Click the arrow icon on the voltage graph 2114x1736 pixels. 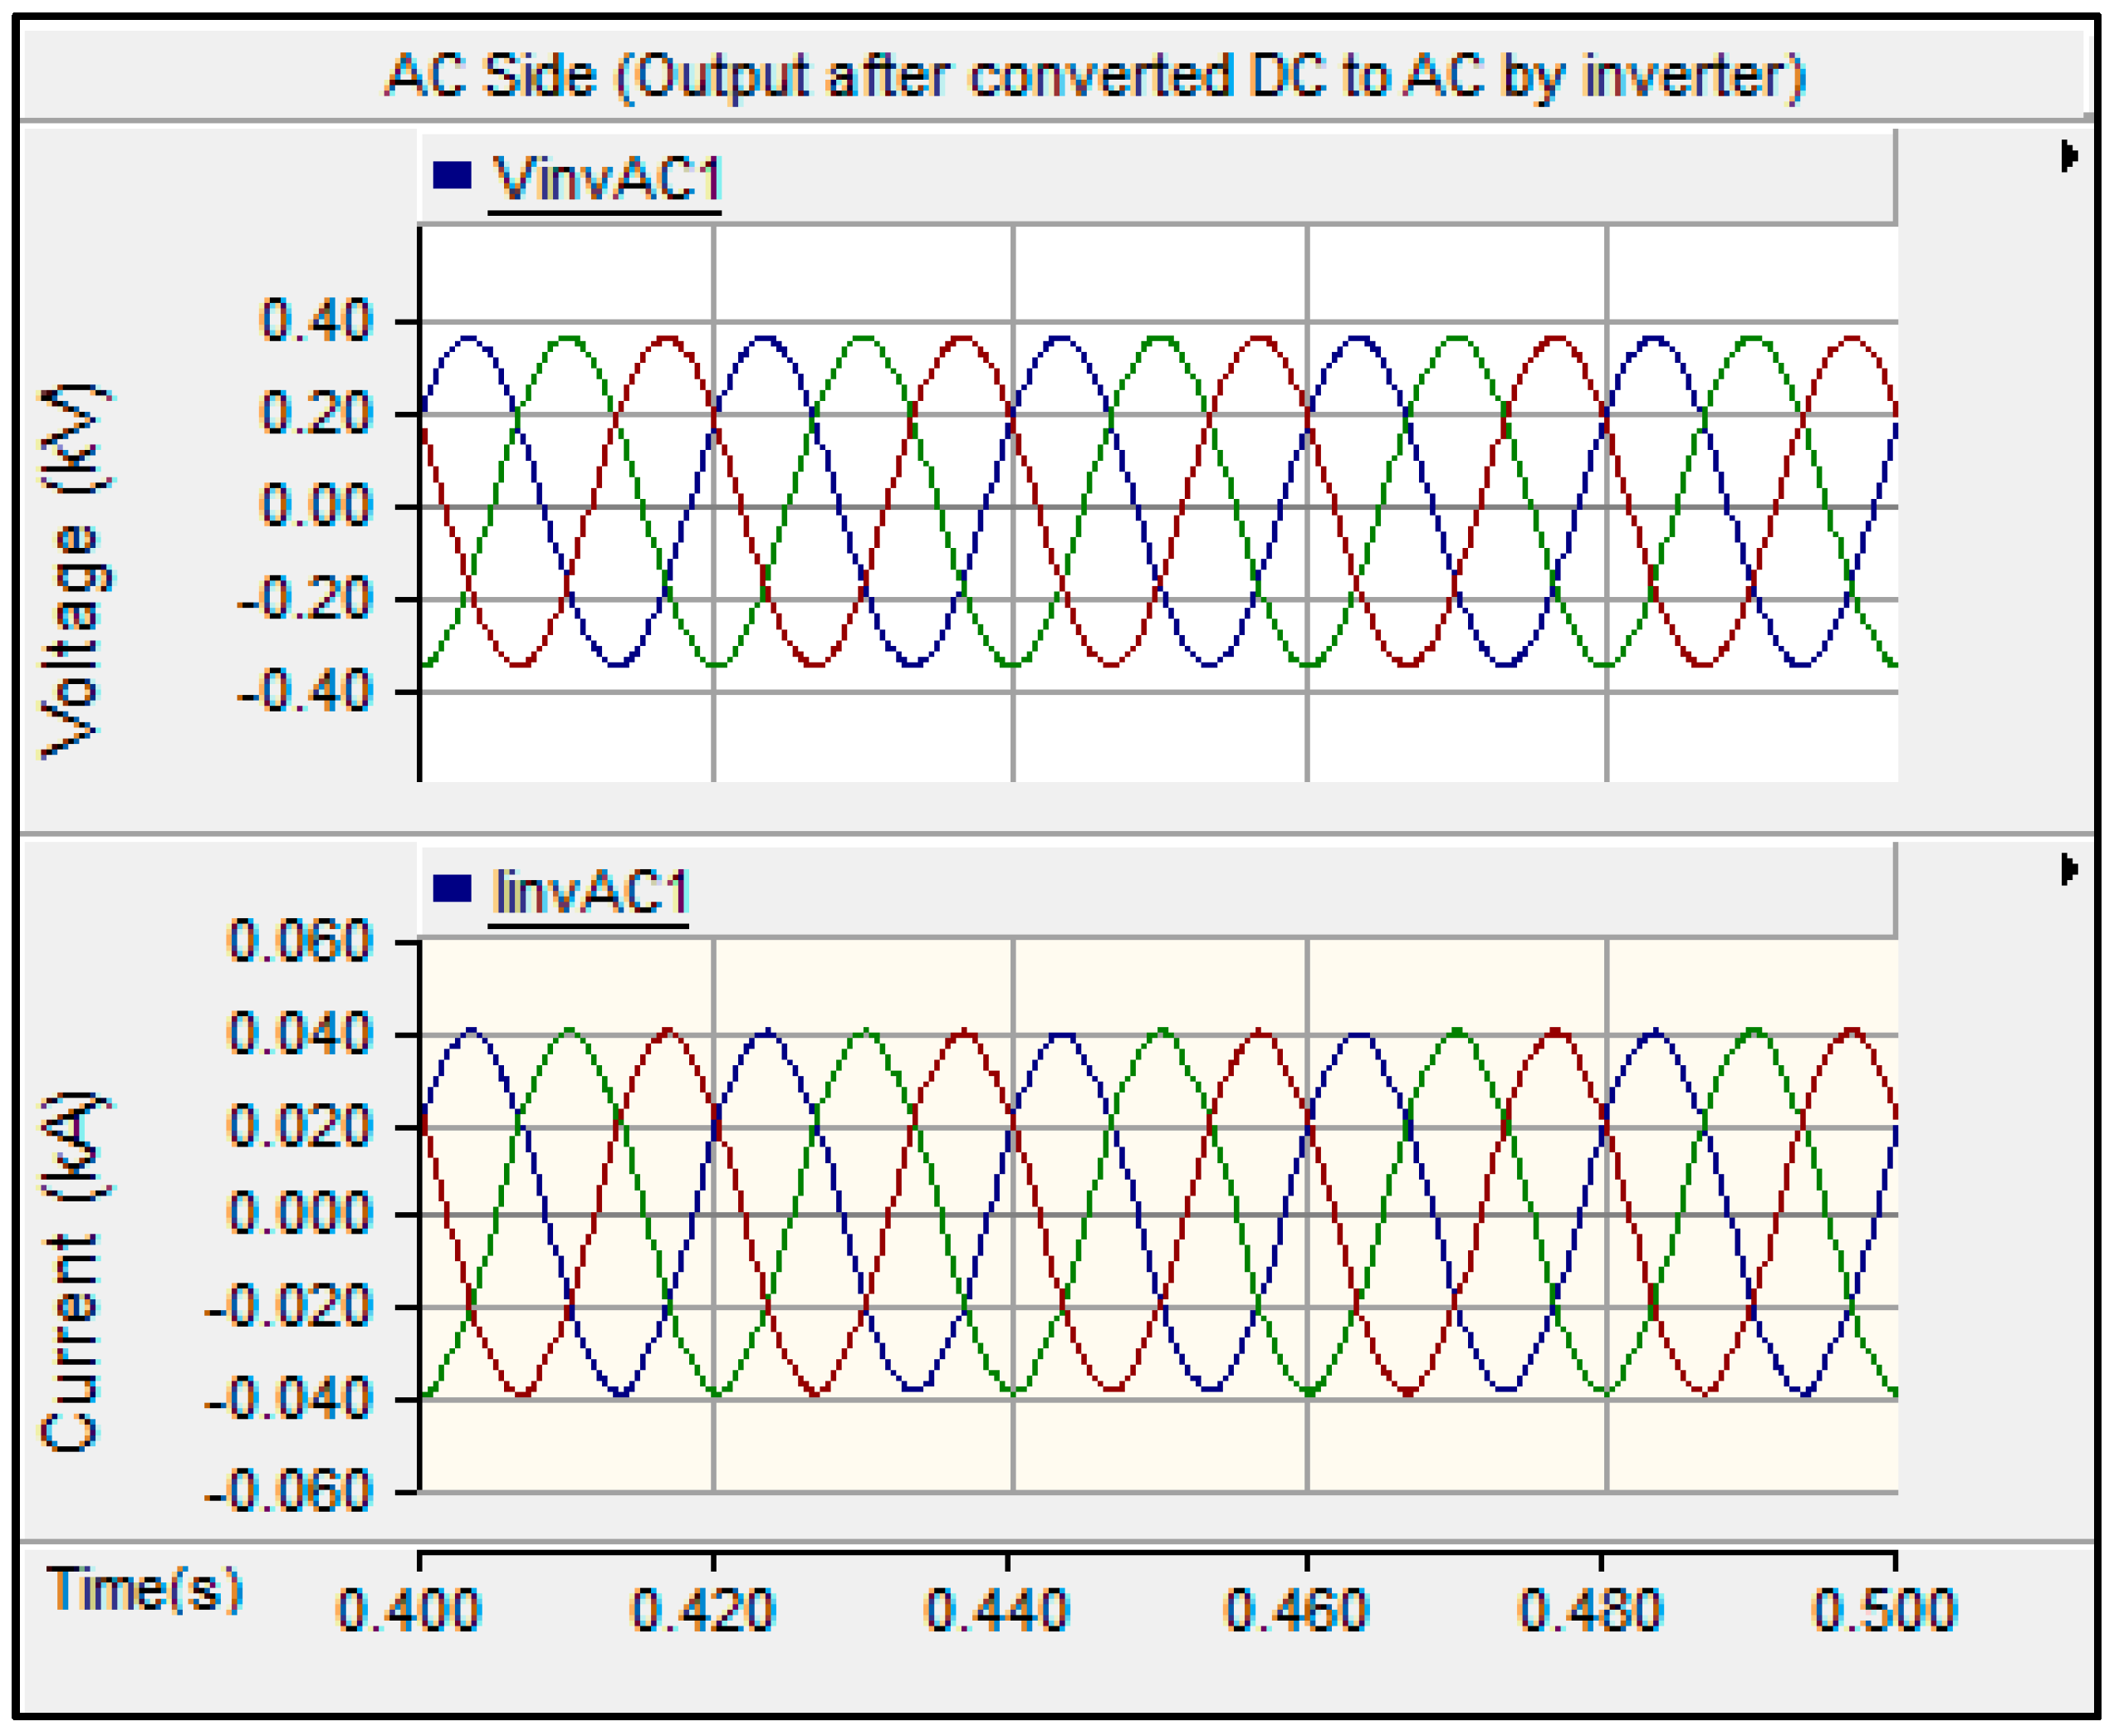(2069, 156)
